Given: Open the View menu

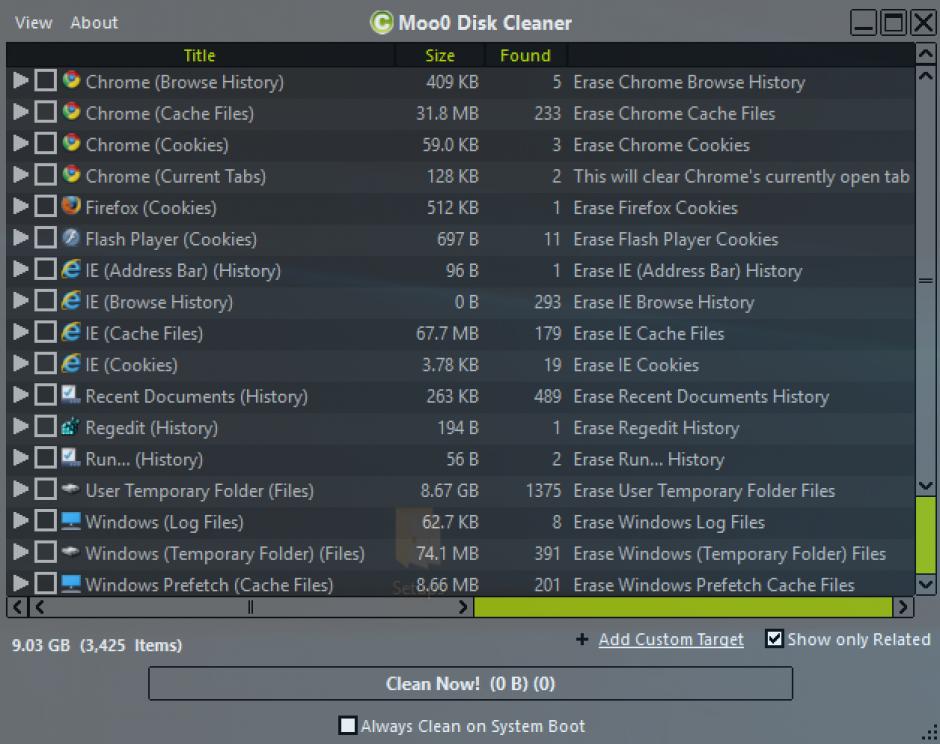Looking at the screenshot, I should click(x=34, y=23).
